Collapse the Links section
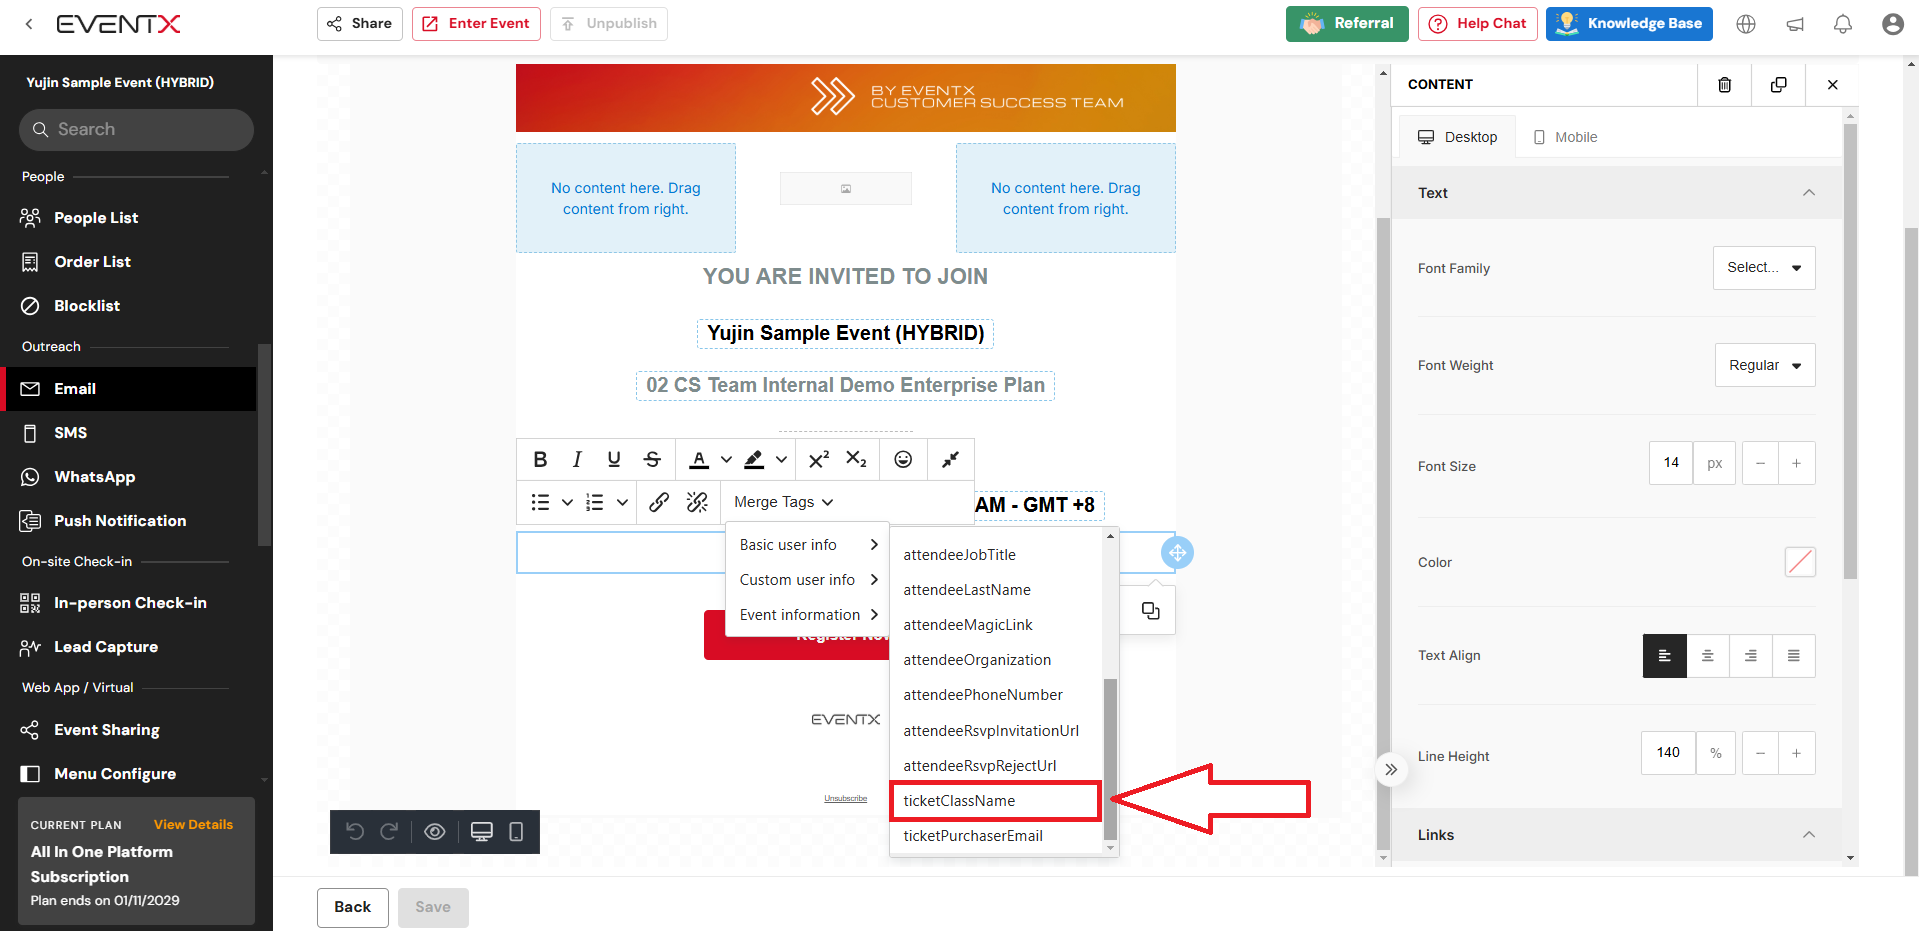1919x931 pixels. 1808,835
